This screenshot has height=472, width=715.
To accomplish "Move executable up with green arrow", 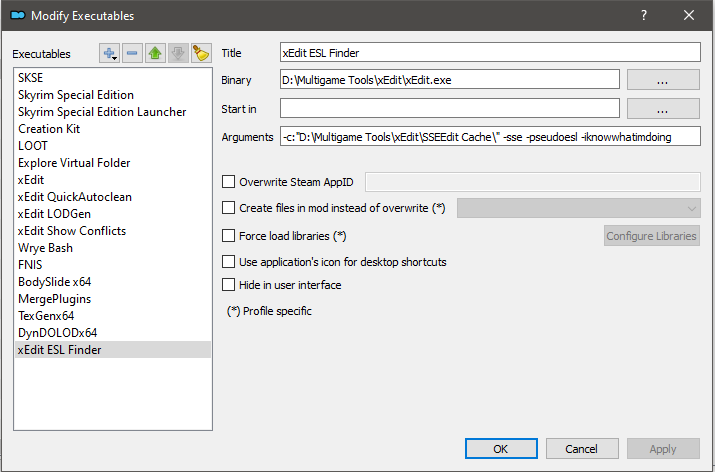I will click(156, 52).
